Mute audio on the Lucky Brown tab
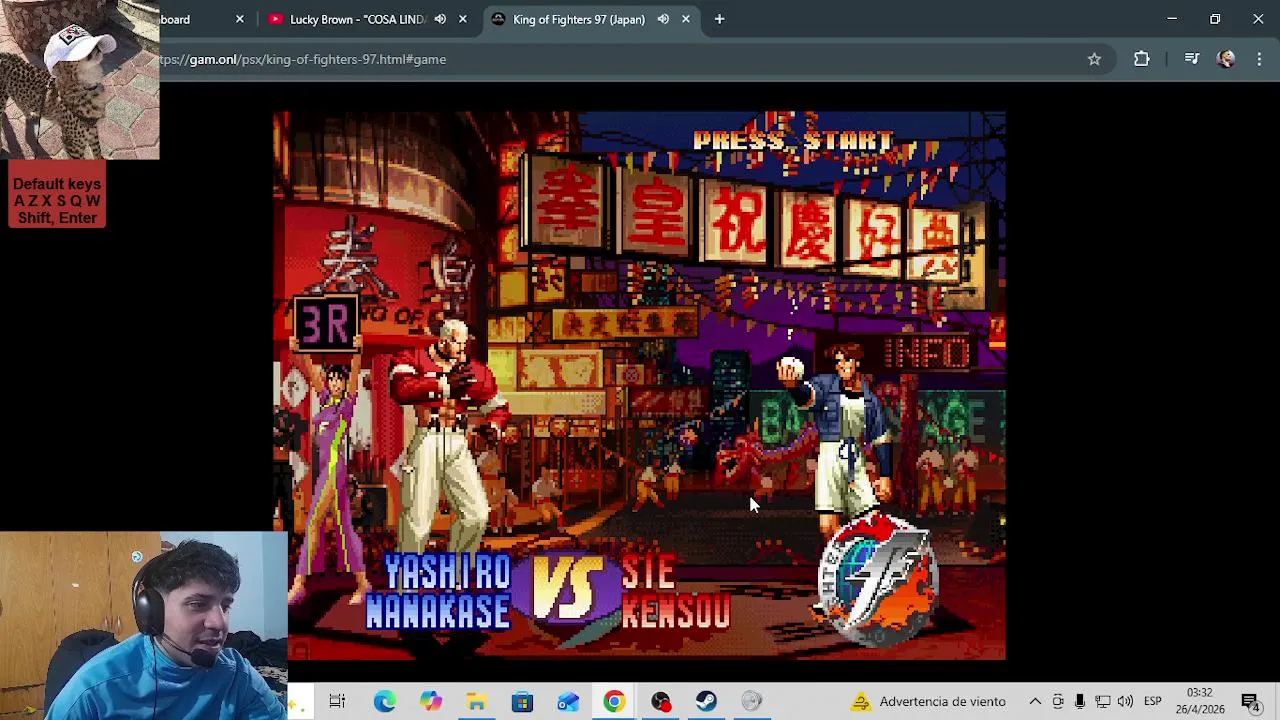 pyautogui.click(x=440, y=19)
